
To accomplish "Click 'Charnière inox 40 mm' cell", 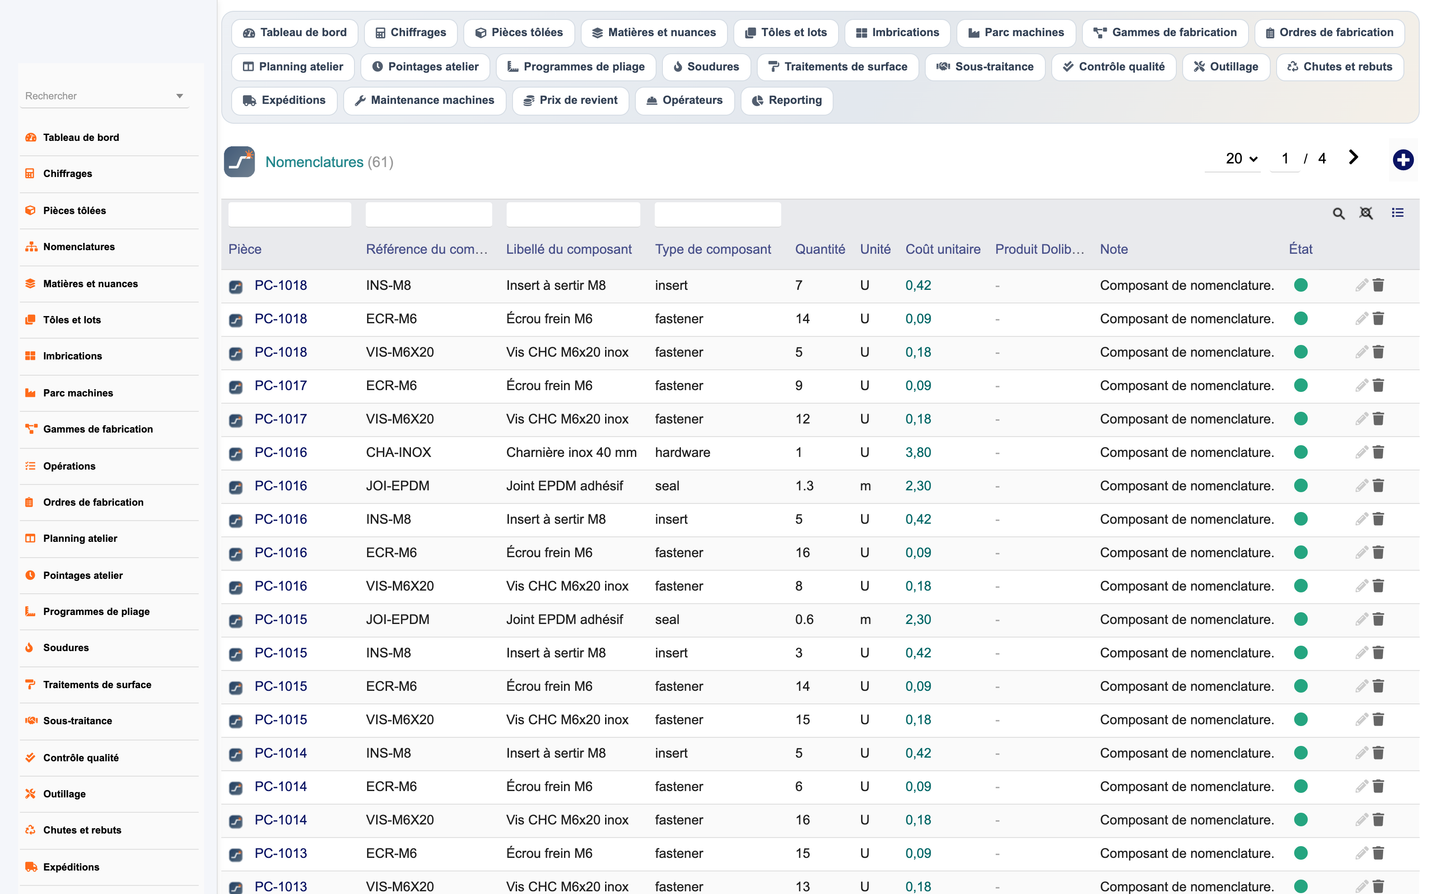I will 571,452.
